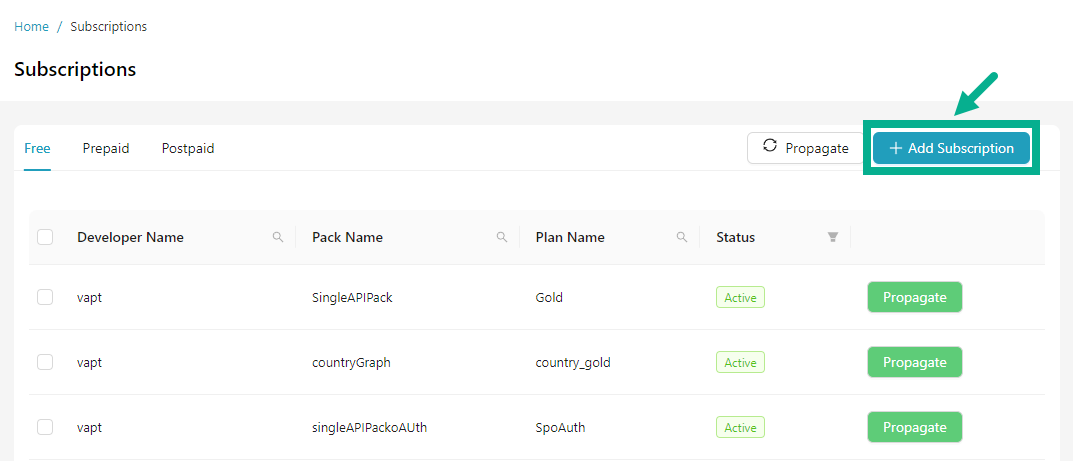Click the Pack Name search icon
Image resolution: width=1073 pixels, height=461 pixels.
click(x=502, y=238)
